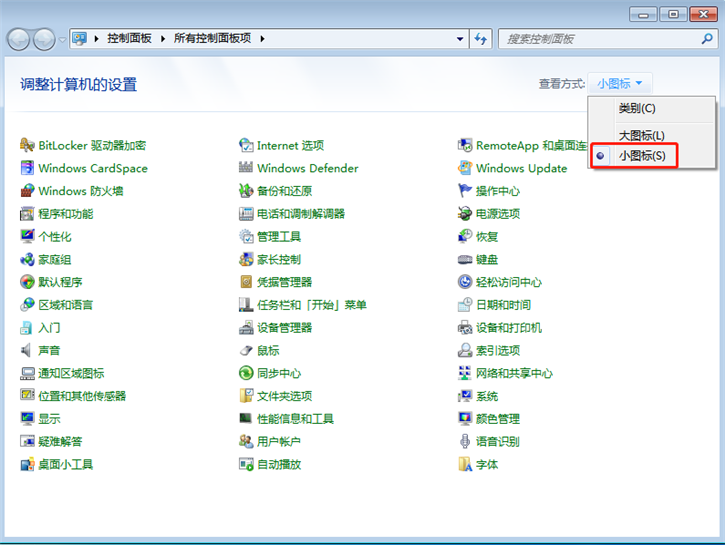Open the address bar history dropdown arrow
Image resolution: width=725 pixels, height=545 pixels.
click(x=460, y=39)
